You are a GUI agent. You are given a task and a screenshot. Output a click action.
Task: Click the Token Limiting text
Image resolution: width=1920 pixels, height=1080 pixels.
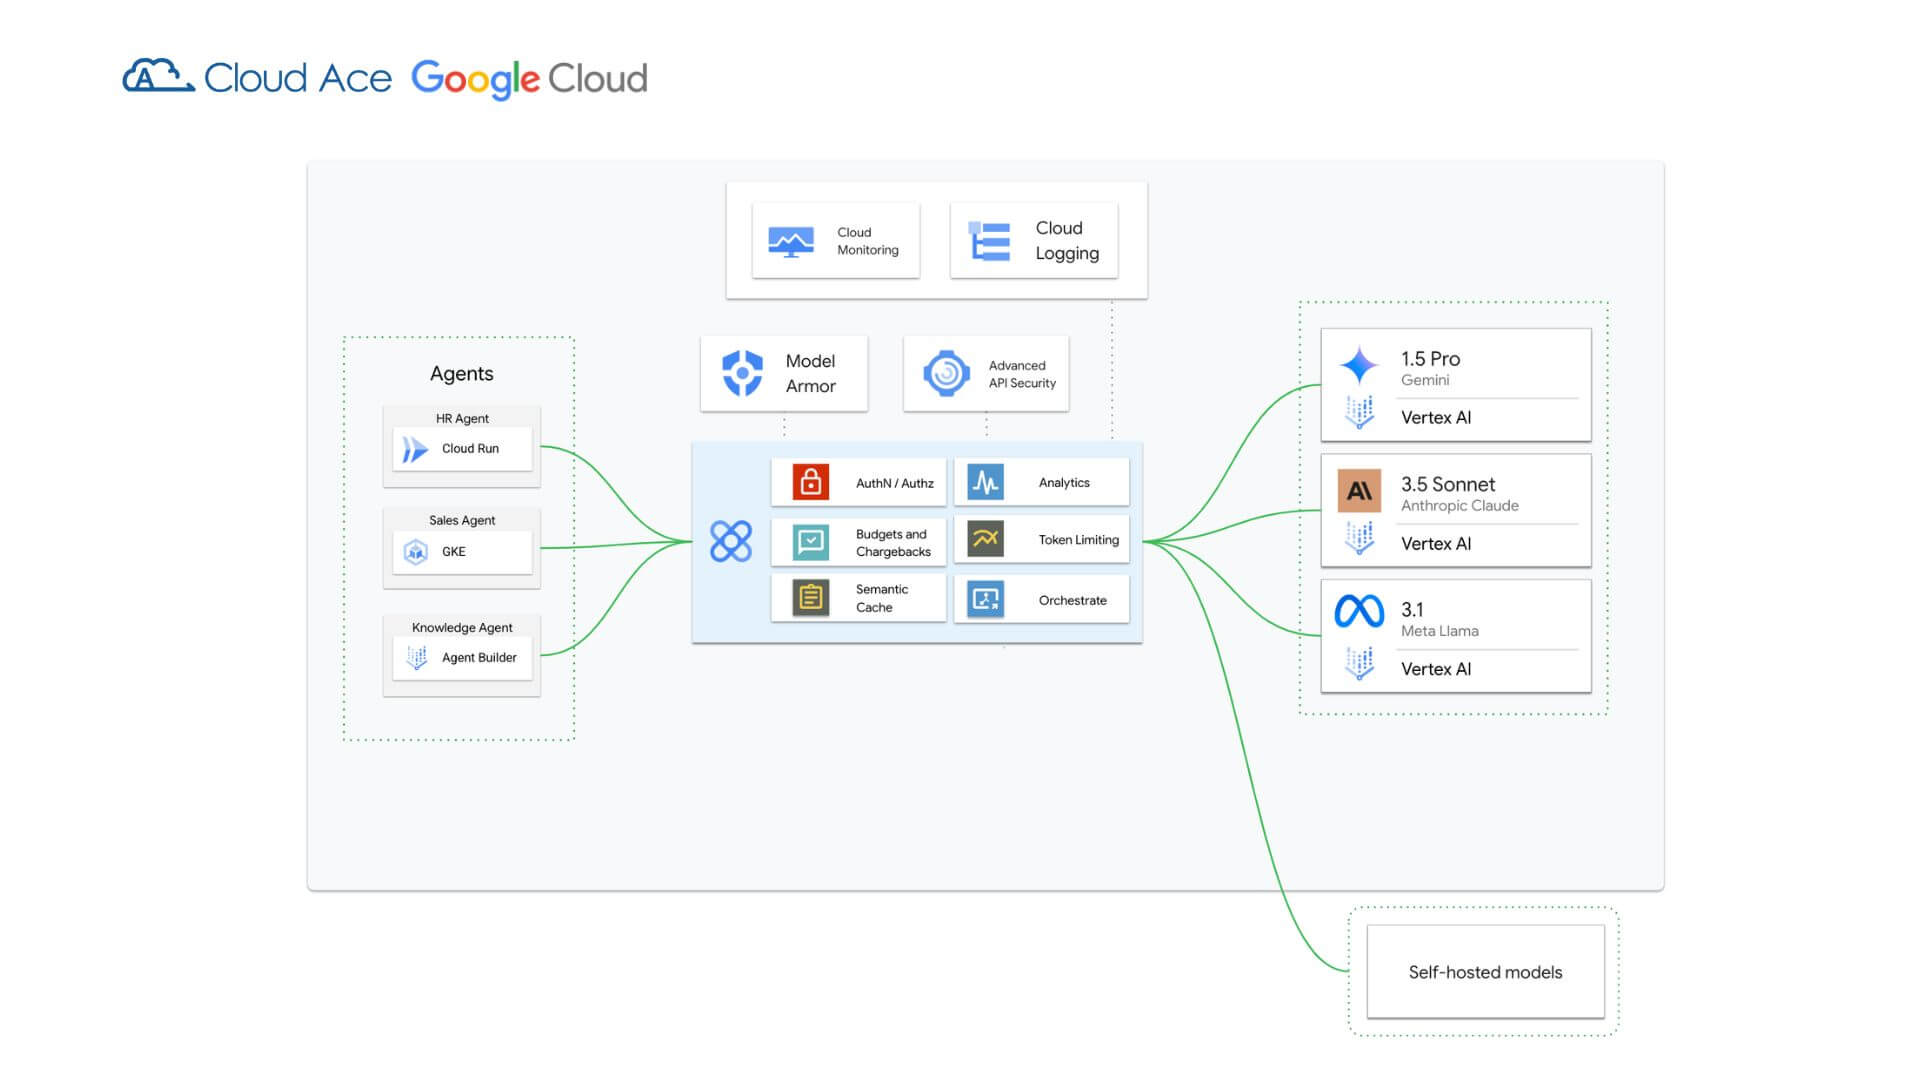[x=1078, y=539]
